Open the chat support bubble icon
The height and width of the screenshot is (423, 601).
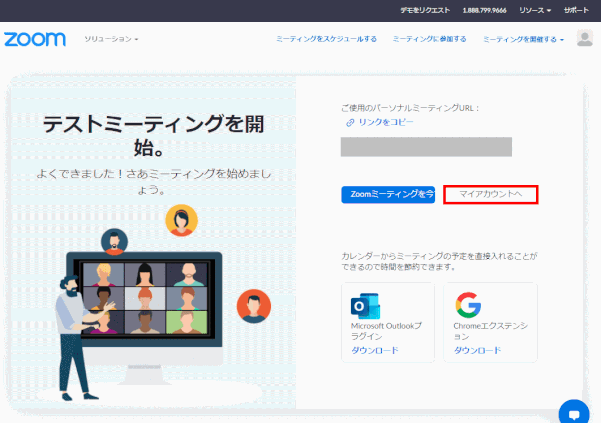(574, 413)
